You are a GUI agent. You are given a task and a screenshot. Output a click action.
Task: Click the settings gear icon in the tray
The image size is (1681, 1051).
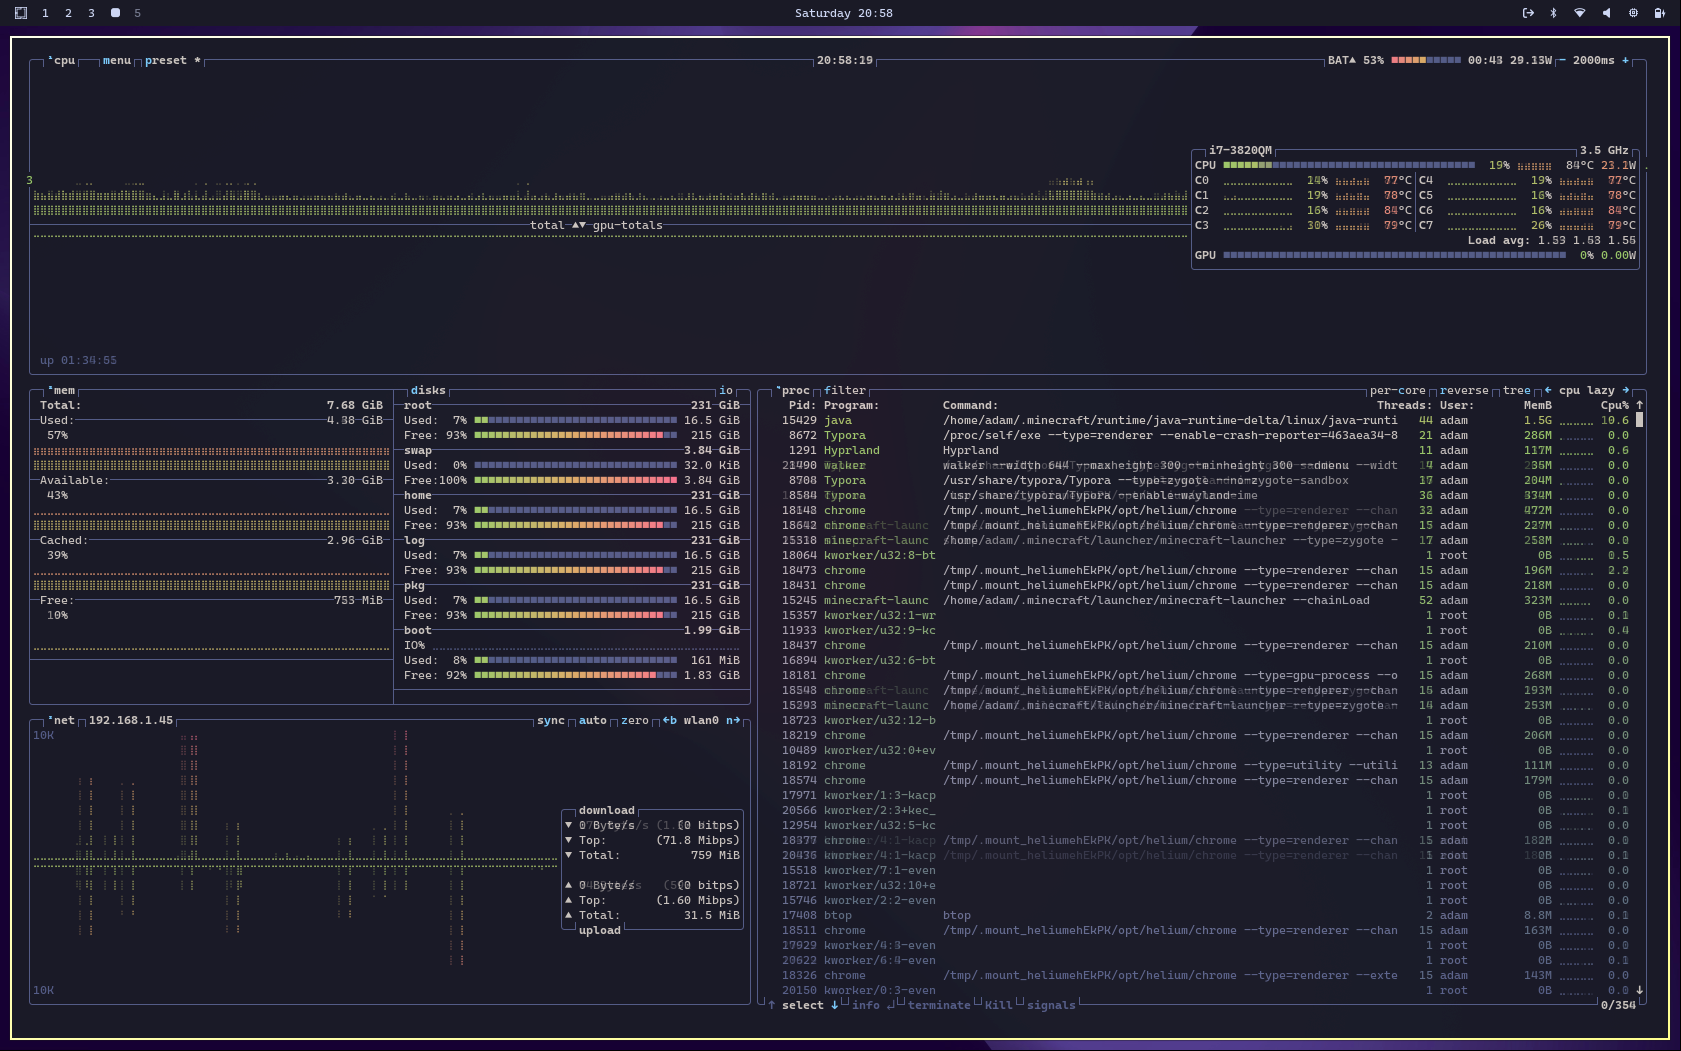(1633, 13)
